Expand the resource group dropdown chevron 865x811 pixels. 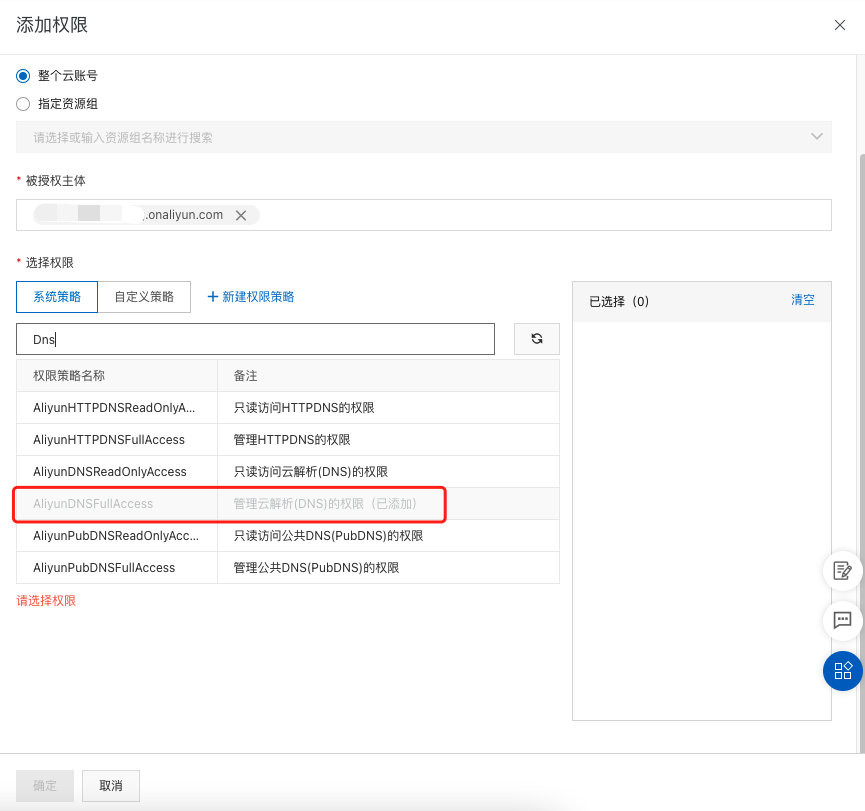point(816,136)
